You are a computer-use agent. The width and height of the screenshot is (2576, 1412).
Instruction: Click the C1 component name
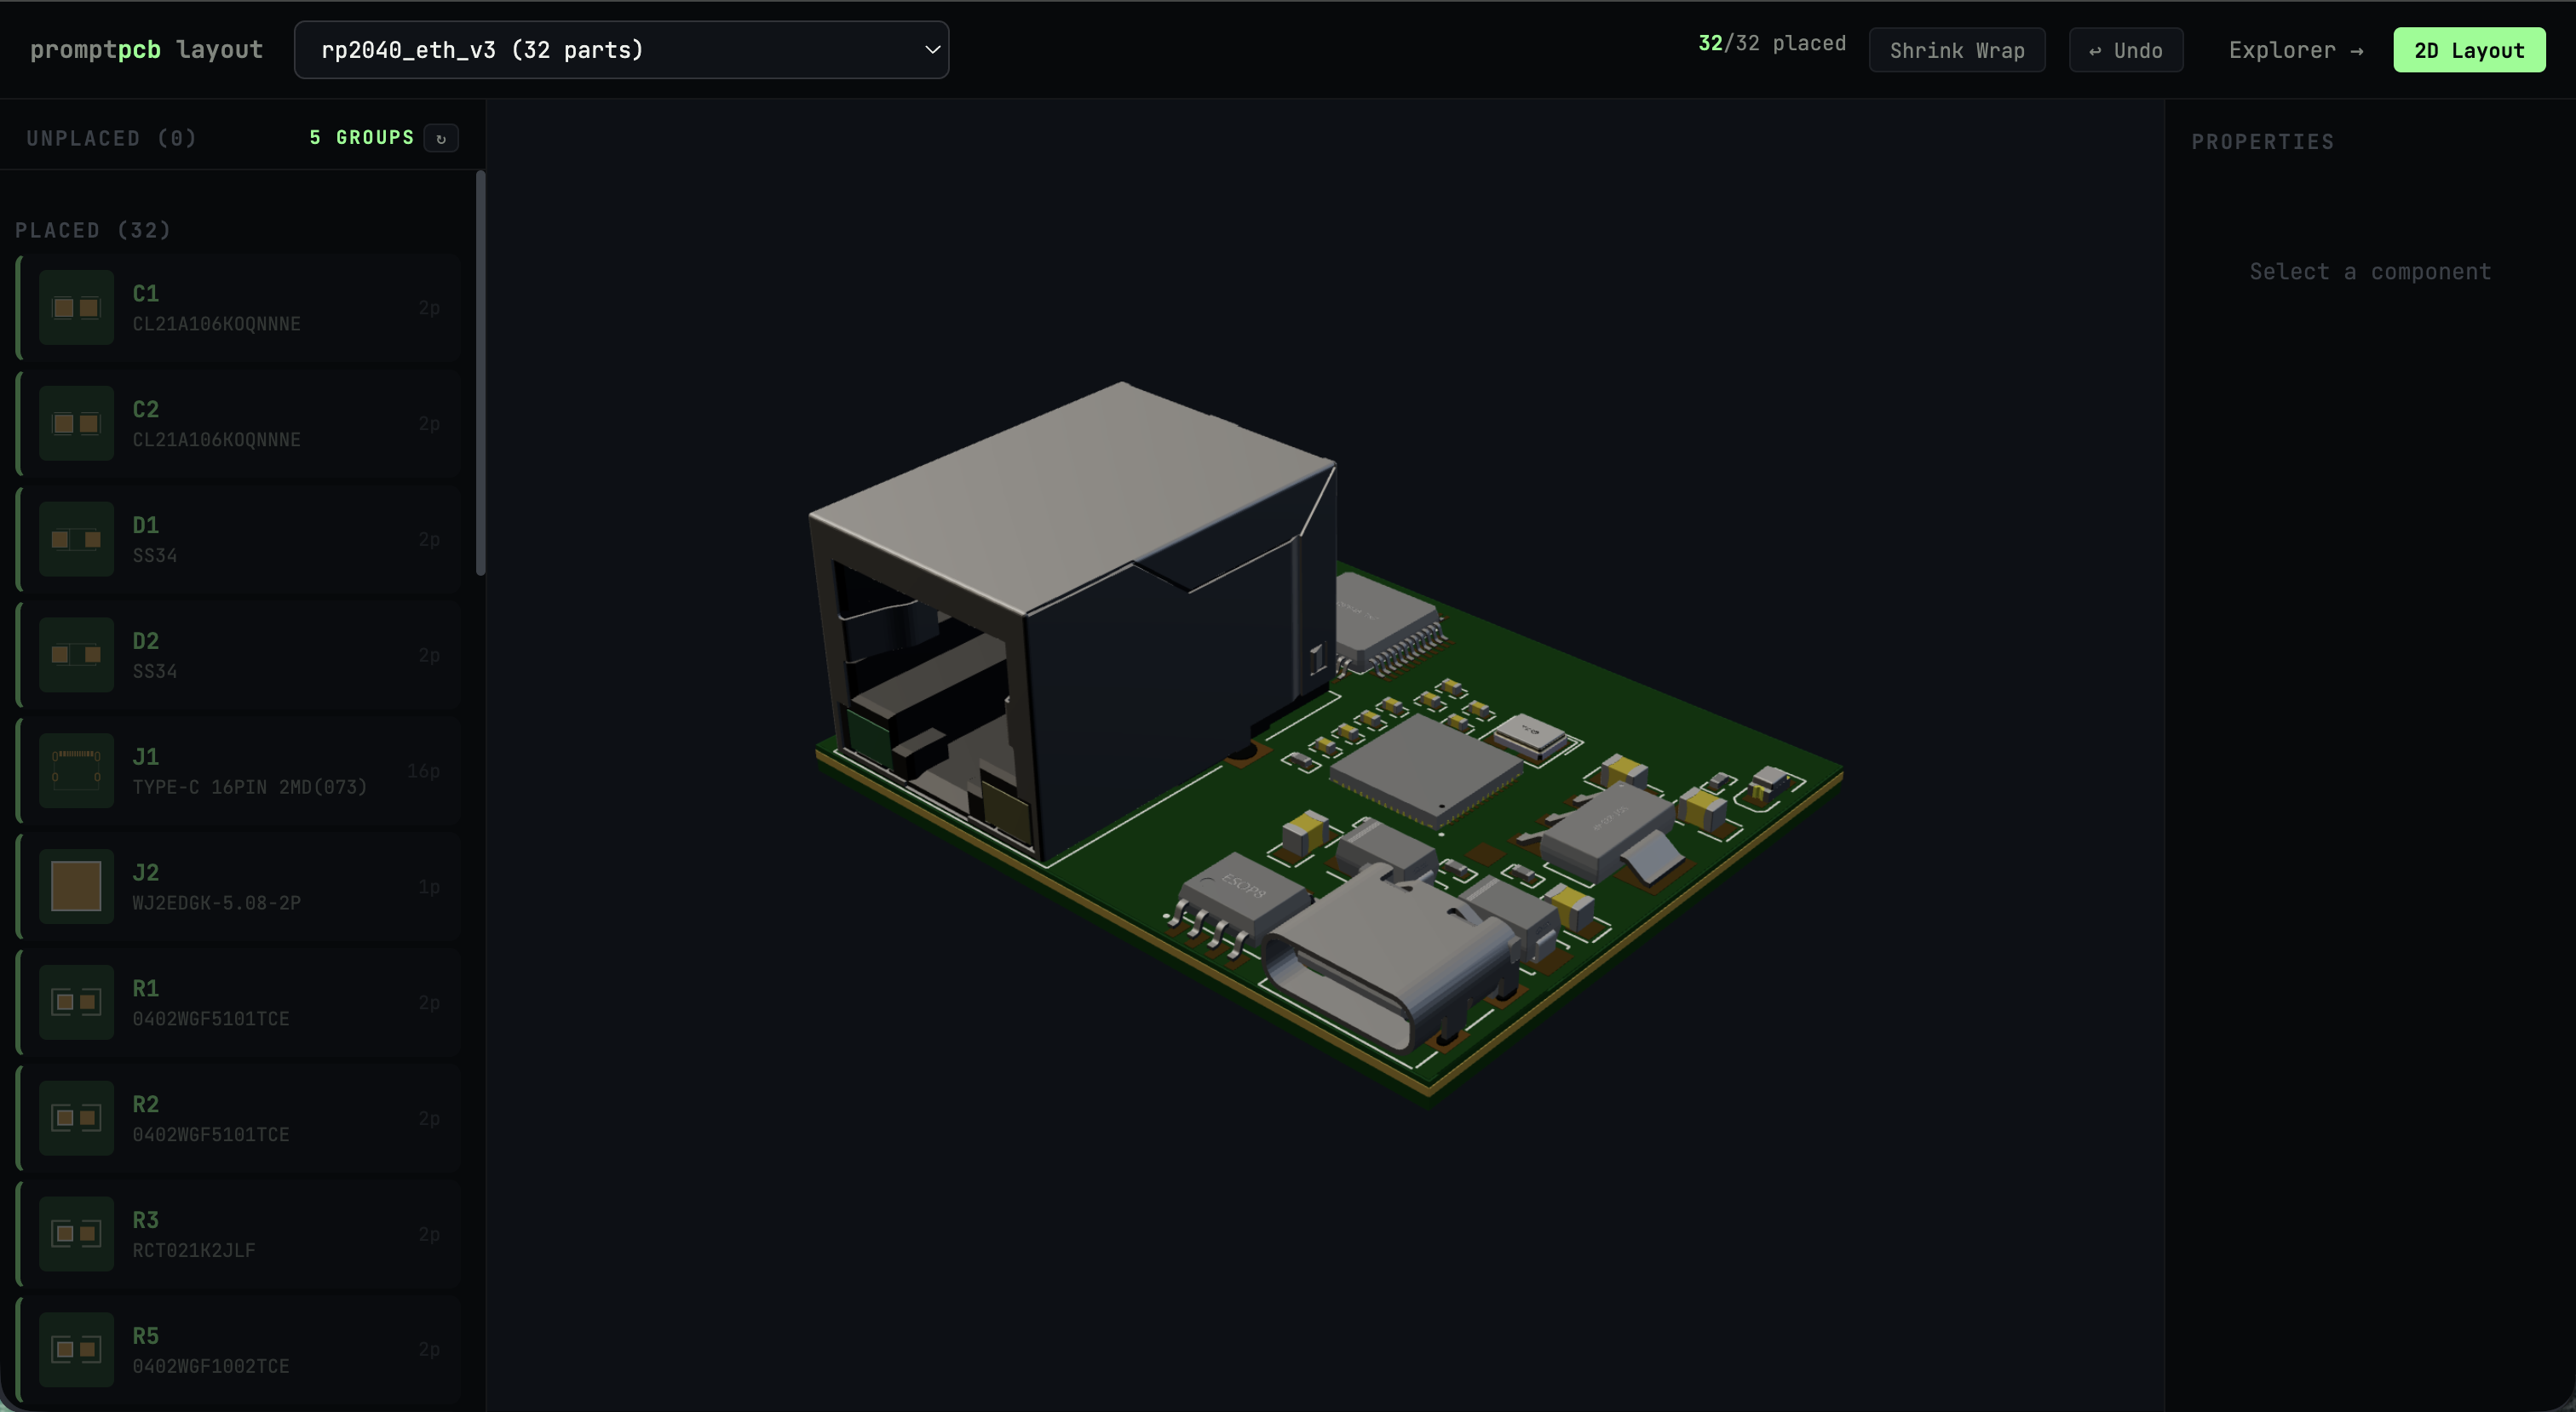[146, 294]
